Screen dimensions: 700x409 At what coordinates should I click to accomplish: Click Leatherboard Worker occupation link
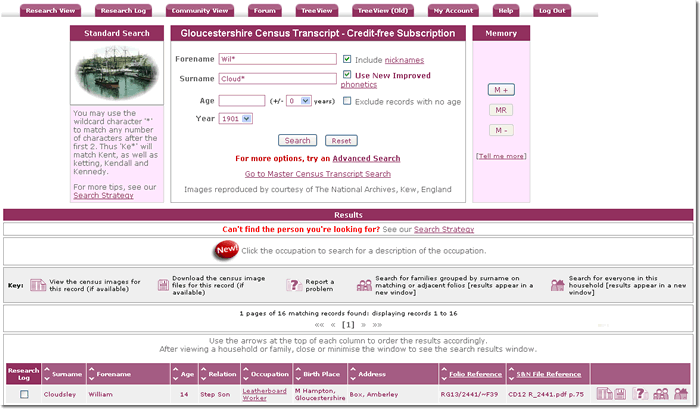264,394
